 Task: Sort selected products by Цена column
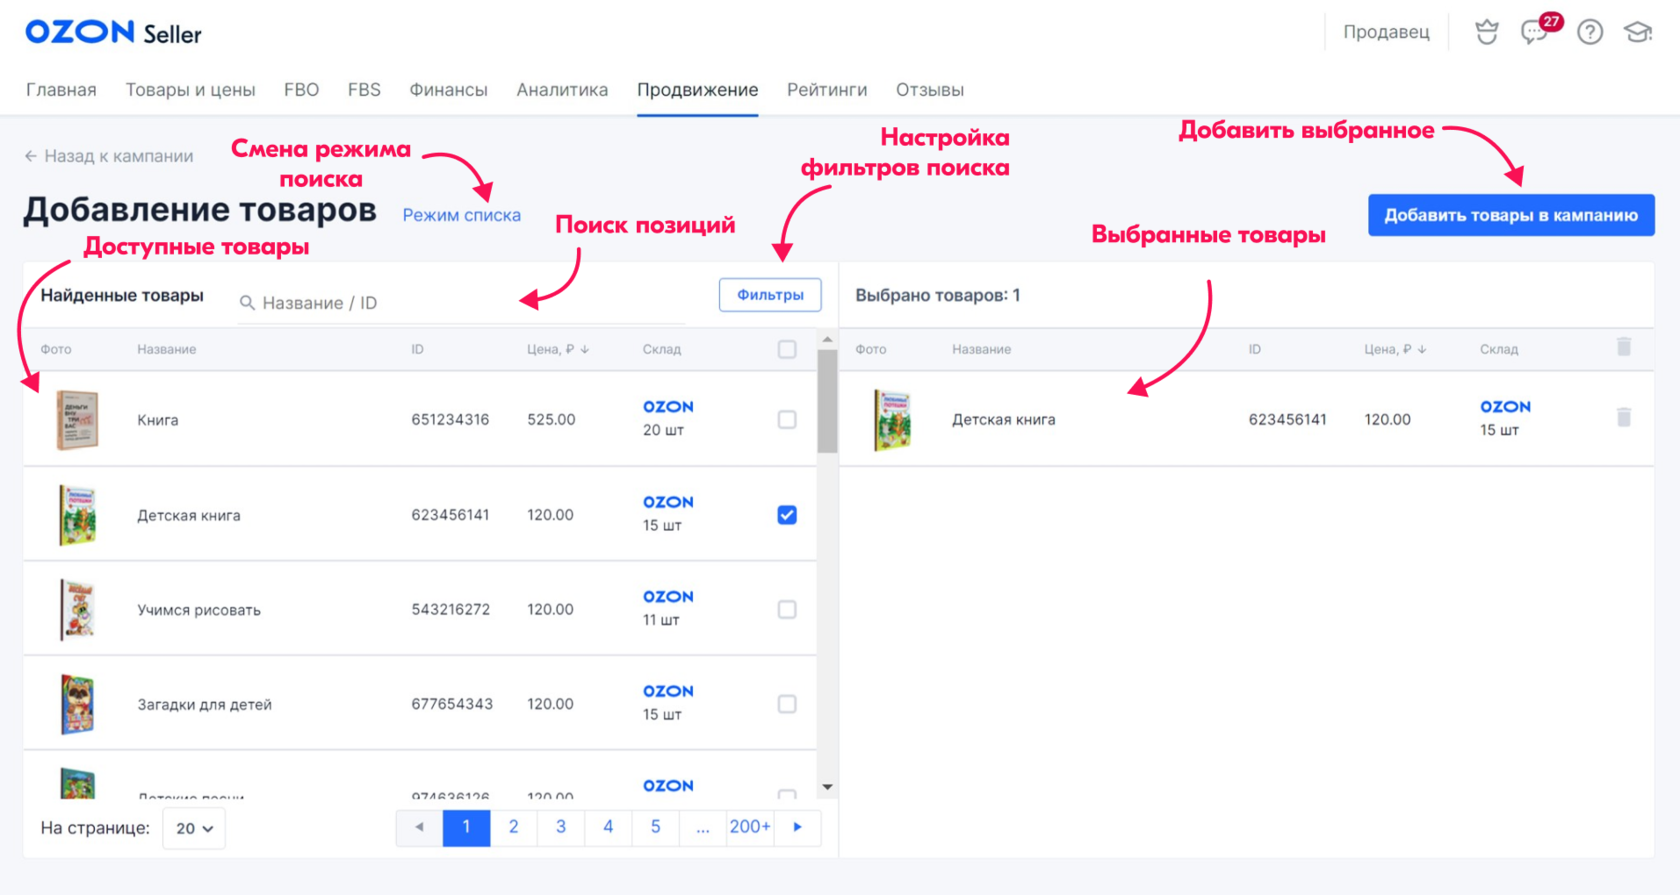[x=1395, y=349]
